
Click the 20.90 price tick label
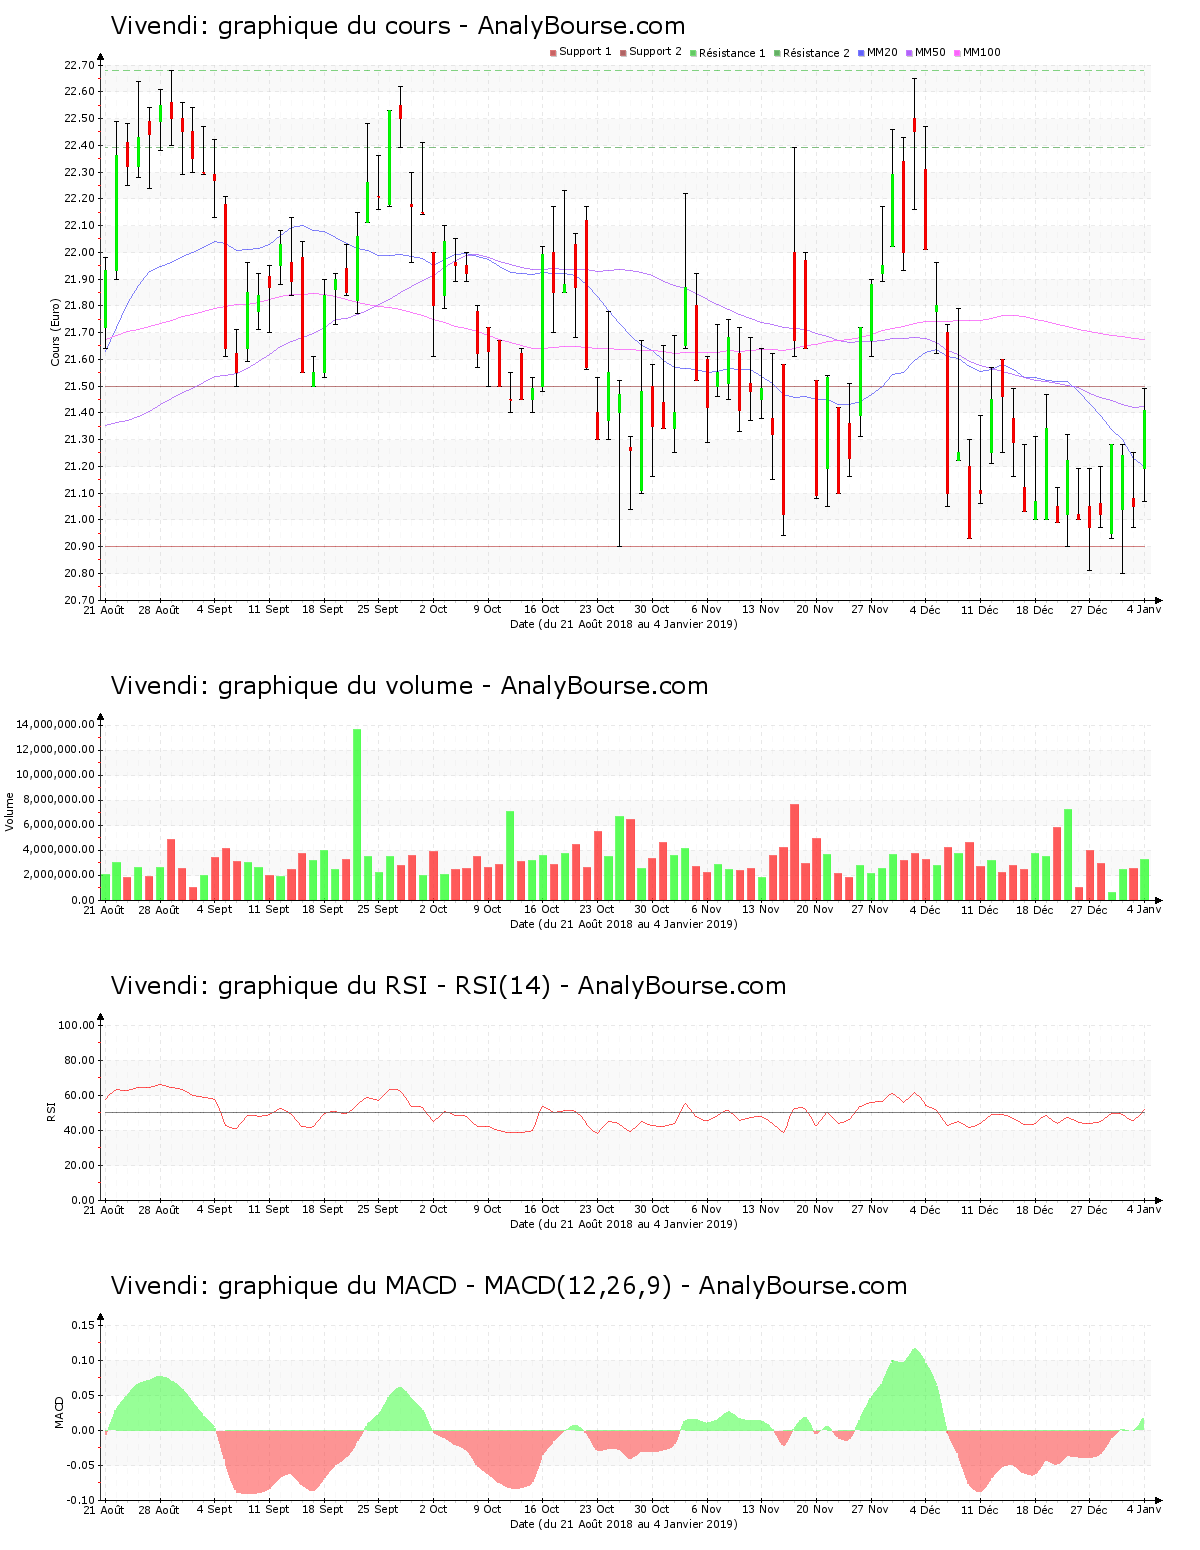(79, 546)
